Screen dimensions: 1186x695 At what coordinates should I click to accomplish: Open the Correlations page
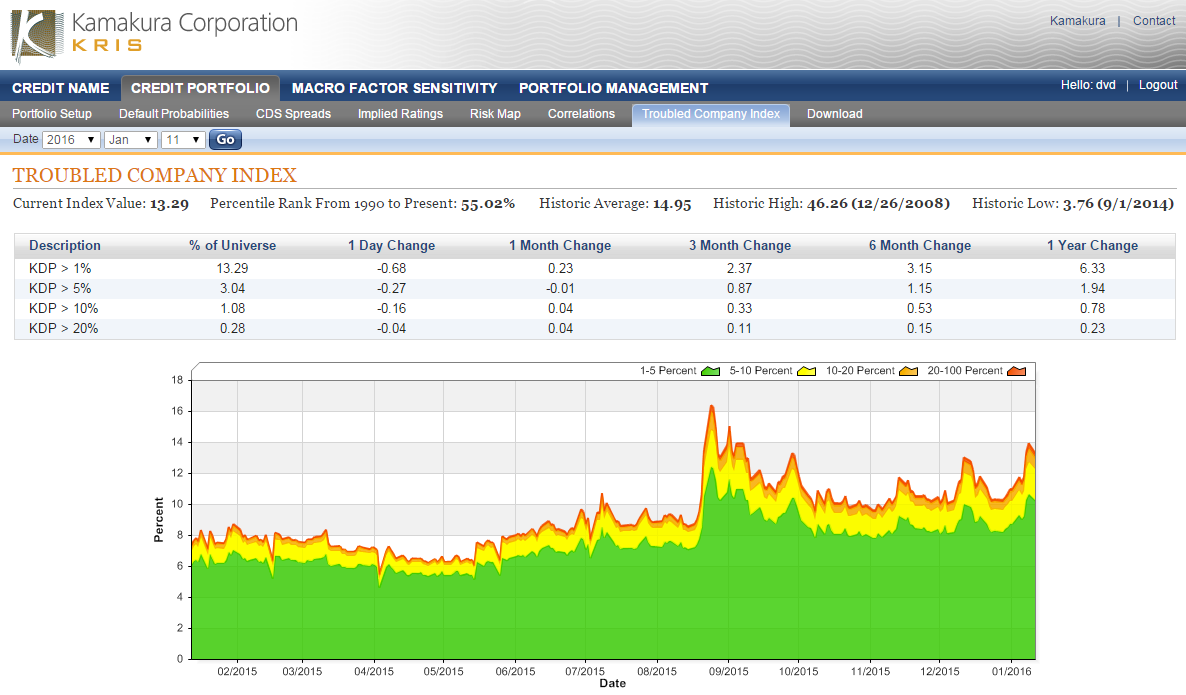pos(581,114)
